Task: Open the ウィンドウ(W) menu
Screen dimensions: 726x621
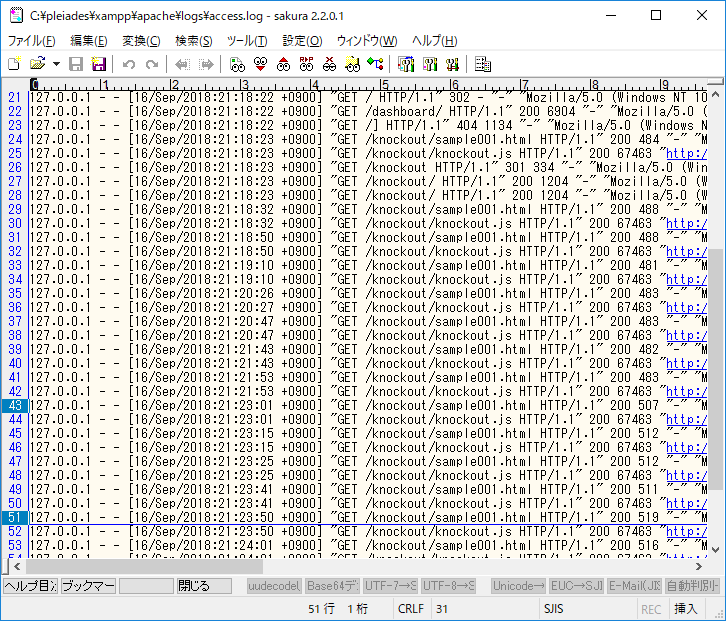Action: pyautogui.click(x=367, y=41)
